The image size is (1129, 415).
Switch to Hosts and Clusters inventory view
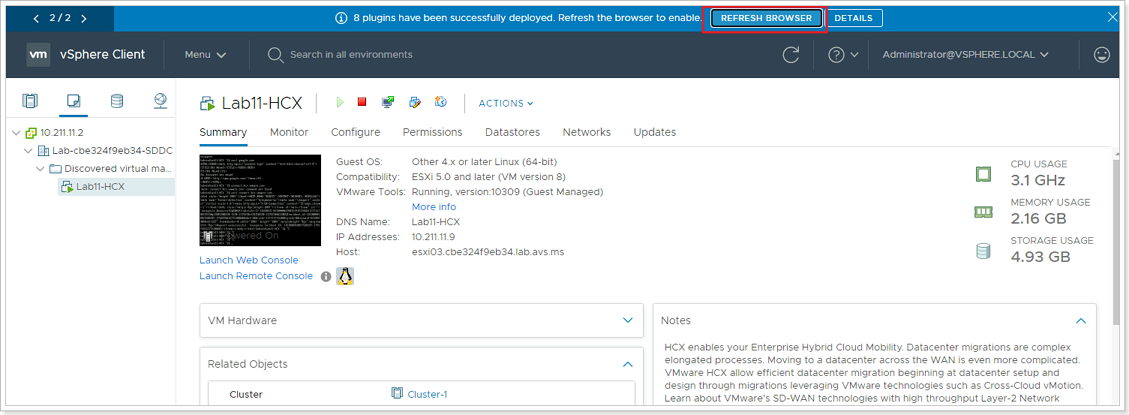pyautogui.click(x=30, y=101)
